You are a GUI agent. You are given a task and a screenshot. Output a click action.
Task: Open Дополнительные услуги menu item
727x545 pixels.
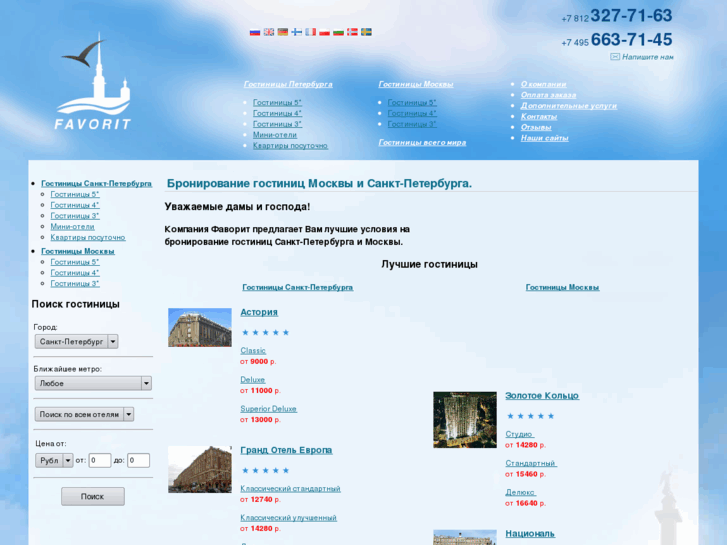(x=568, y=105)
